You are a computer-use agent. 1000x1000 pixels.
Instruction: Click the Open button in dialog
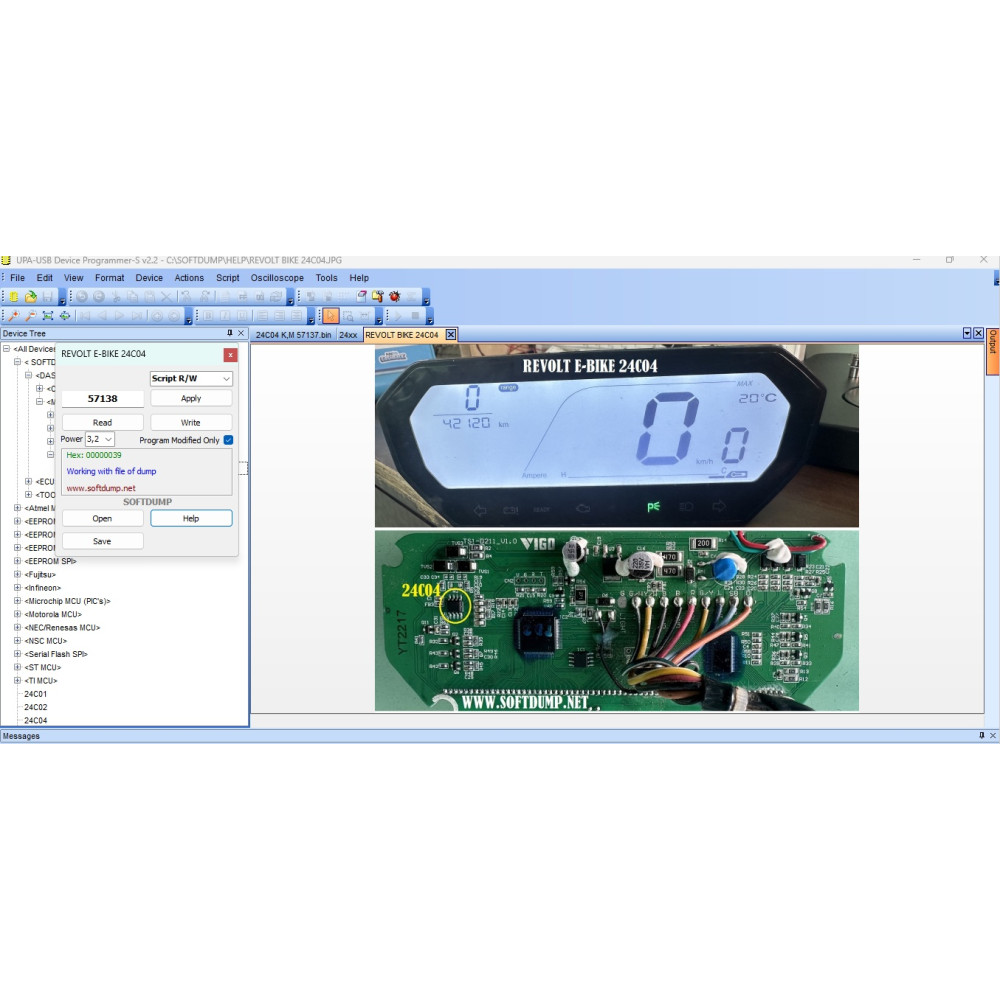[102, 518]
